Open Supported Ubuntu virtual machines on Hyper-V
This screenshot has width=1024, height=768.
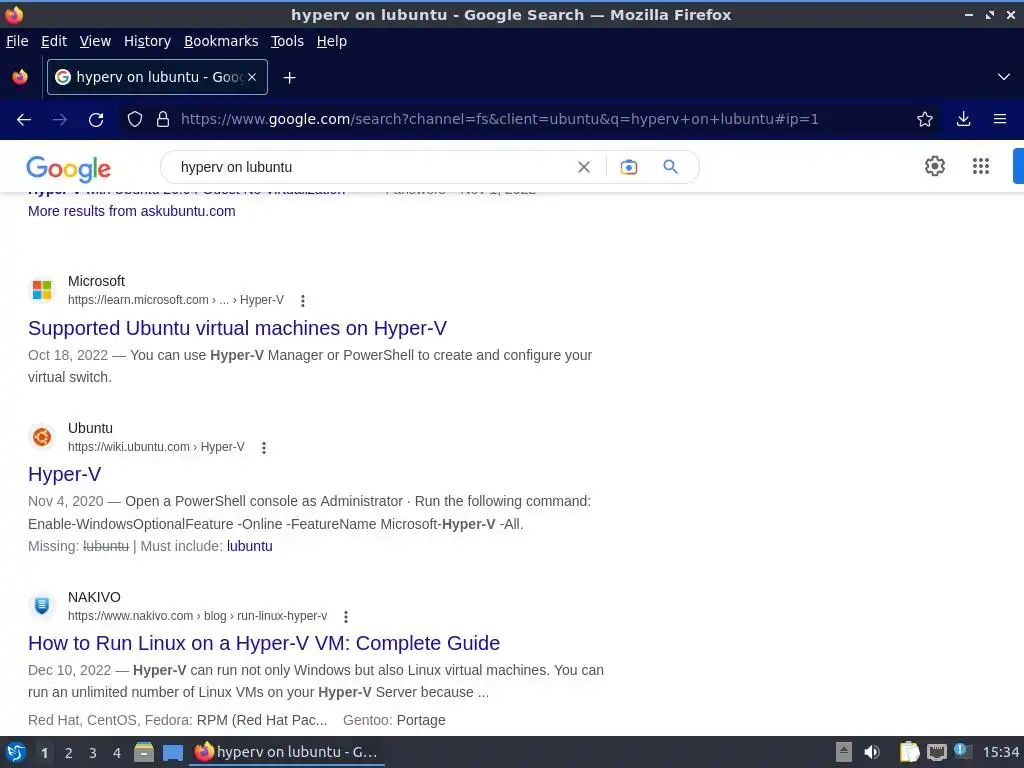(237, 328)
